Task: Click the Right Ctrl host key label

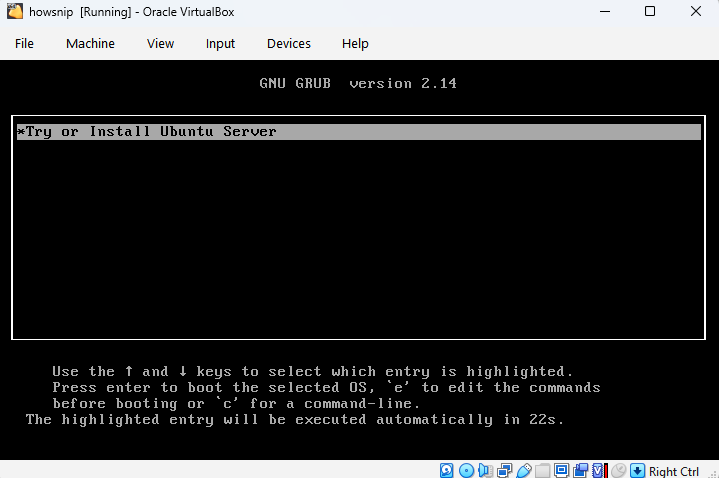Action: [x=674, y=472]
